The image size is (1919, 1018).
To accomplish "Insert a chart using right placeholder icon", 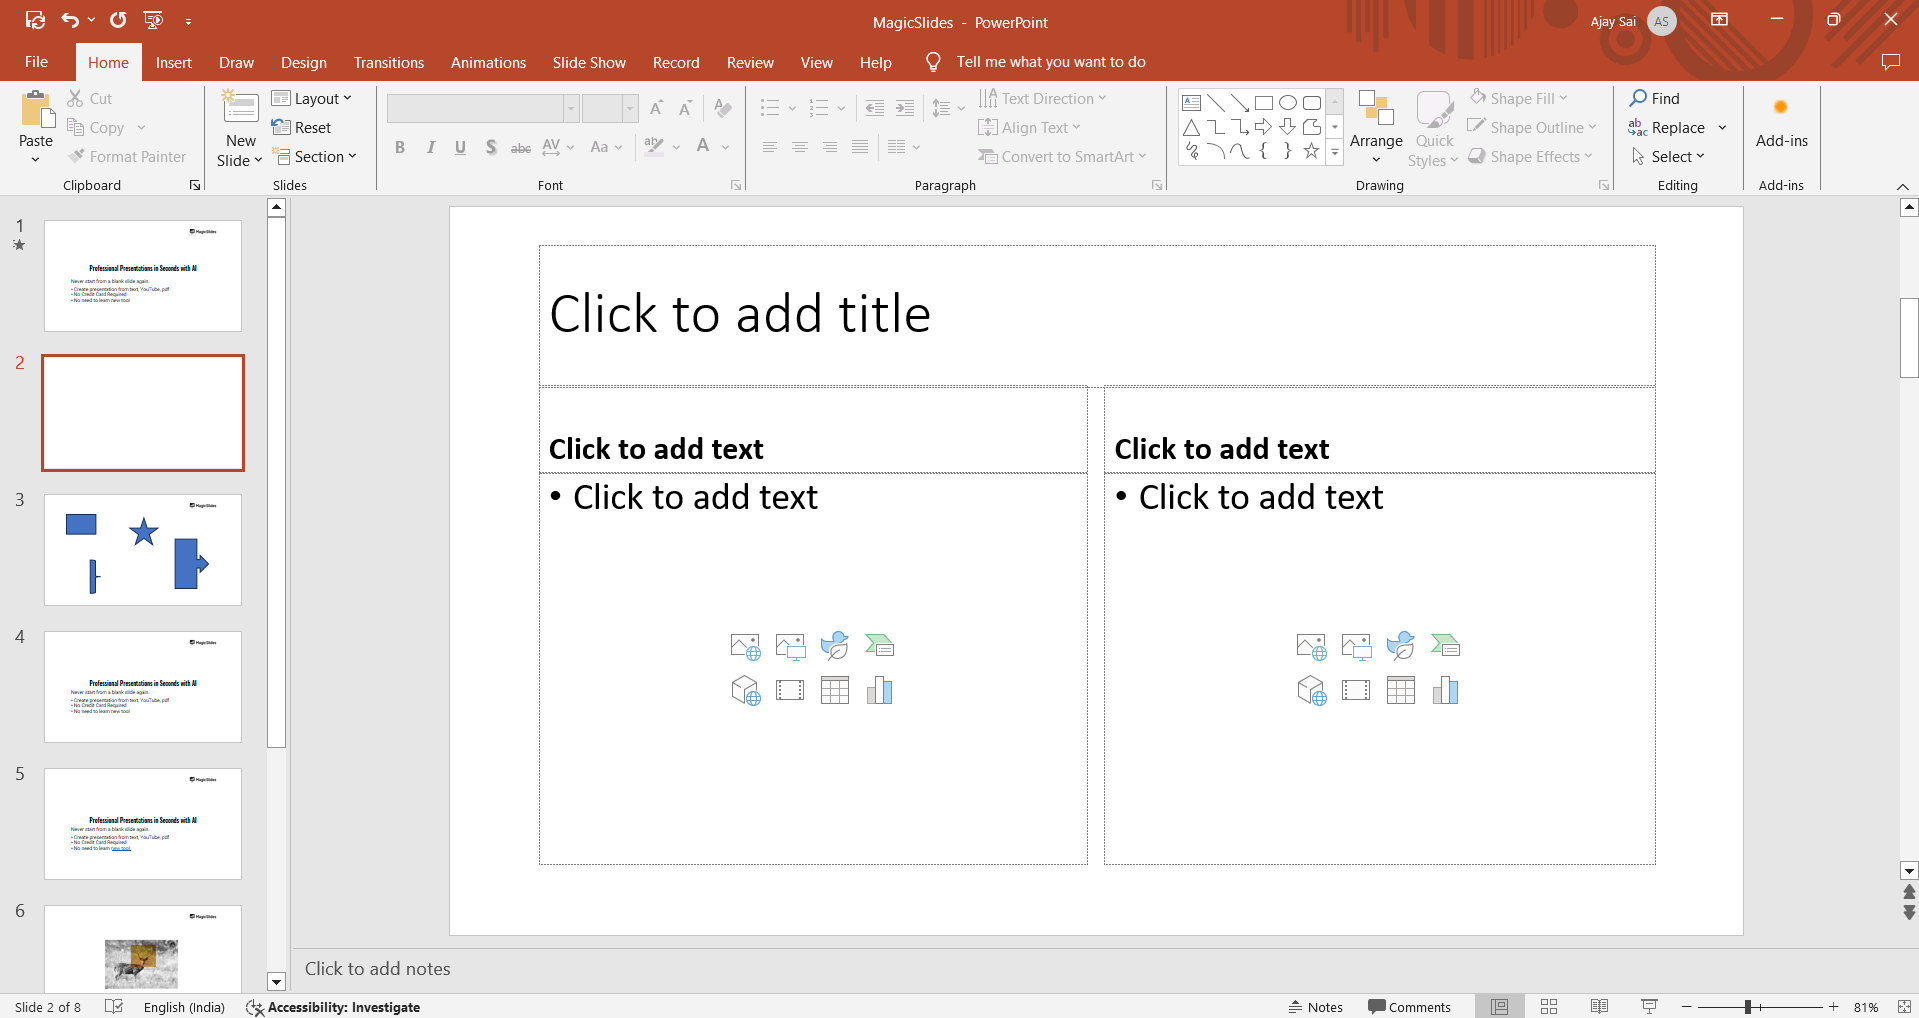I will [1445, 690].
